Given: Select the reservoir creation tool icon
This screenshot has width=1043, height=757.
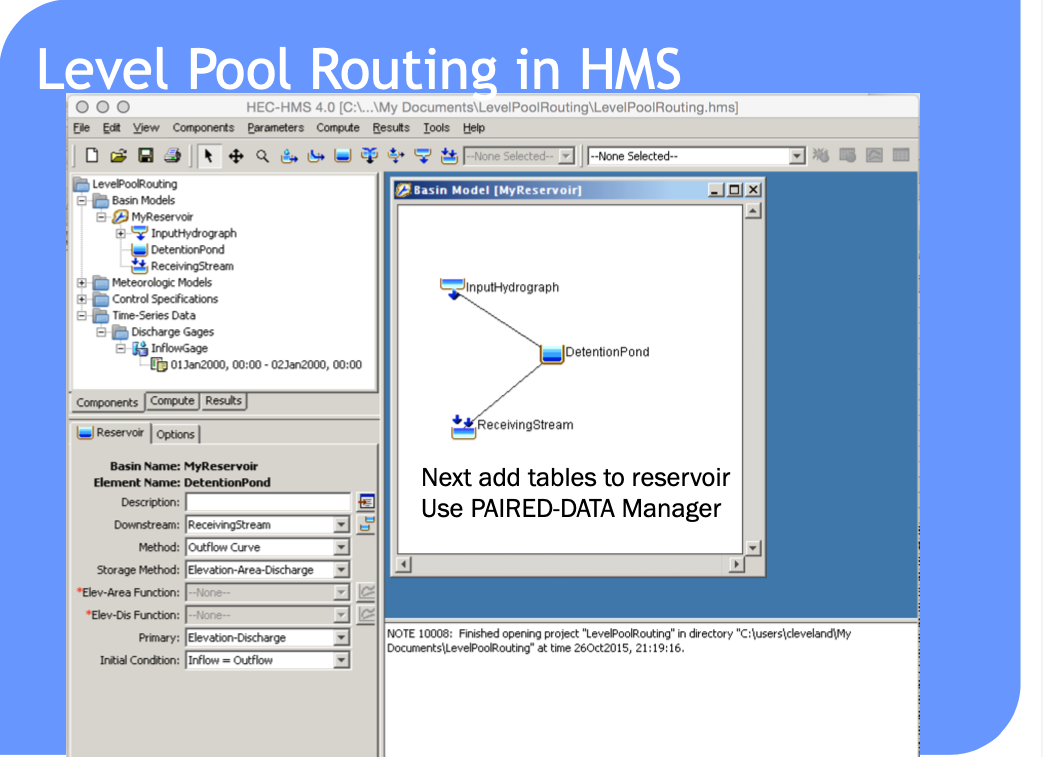Looking at the screenshot, I should click(343, 156).
